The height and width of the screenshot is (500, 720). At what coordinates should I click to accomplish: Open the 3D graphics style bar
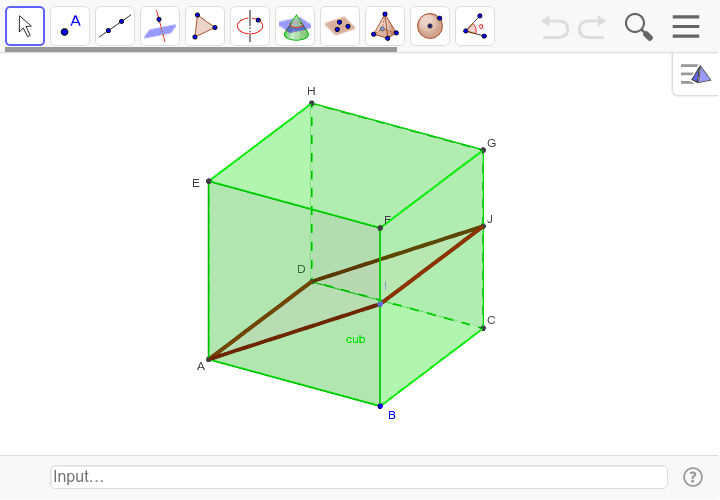696,74
